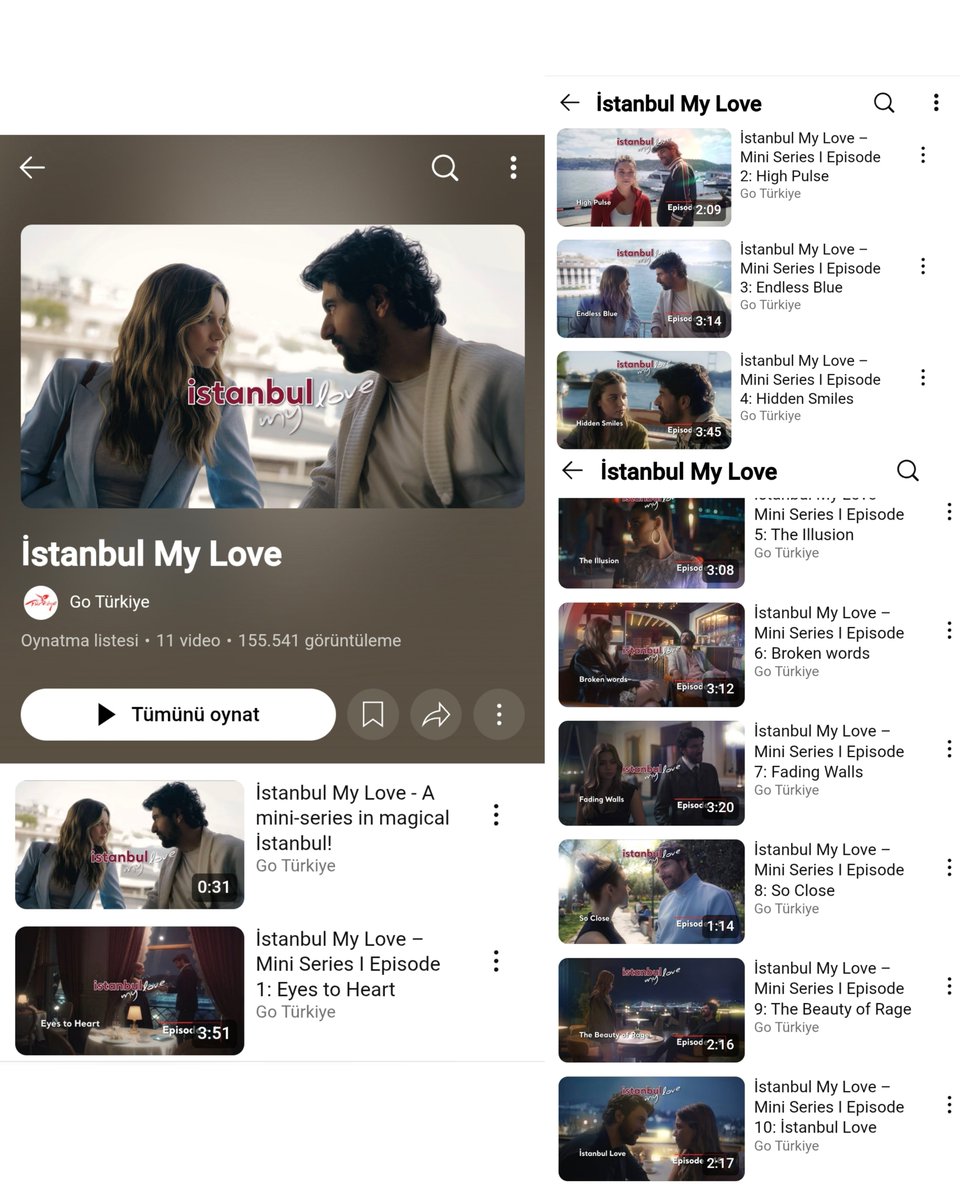Open options for Episode 5: The Illusion
Viewport: 960px width, 1200px height.
pos(949,512)
